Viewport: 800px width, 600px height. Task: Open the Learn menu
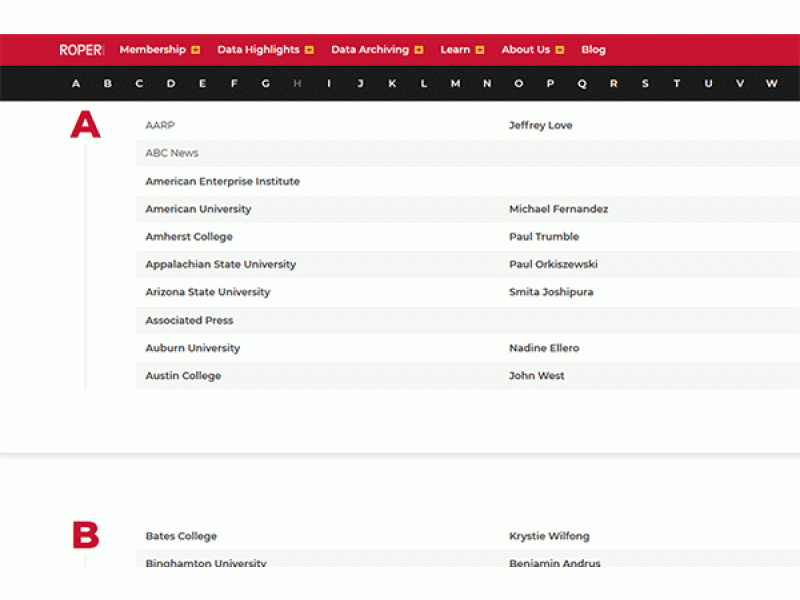455,50
